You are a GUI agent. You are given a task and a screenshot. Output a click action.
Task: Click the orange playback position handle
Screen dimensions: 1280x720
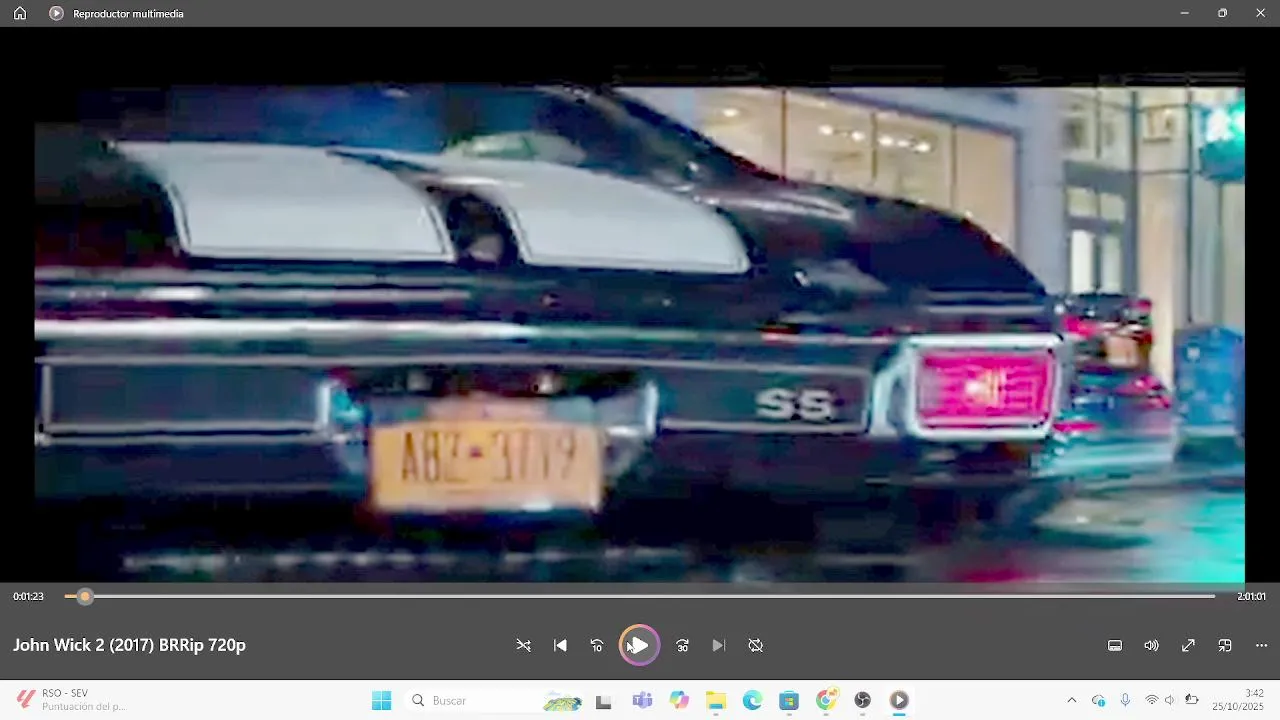85,596
